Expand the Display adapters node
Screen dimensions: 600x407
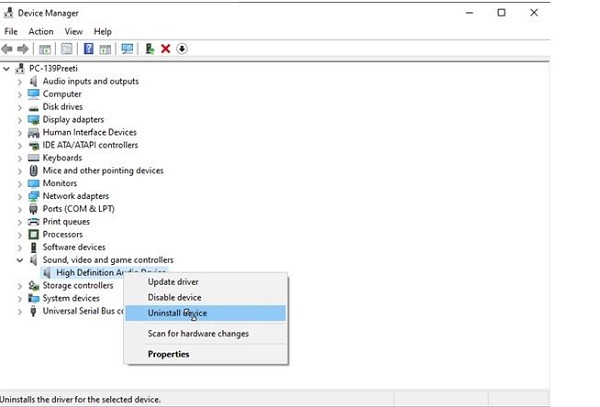pos(20,120)
